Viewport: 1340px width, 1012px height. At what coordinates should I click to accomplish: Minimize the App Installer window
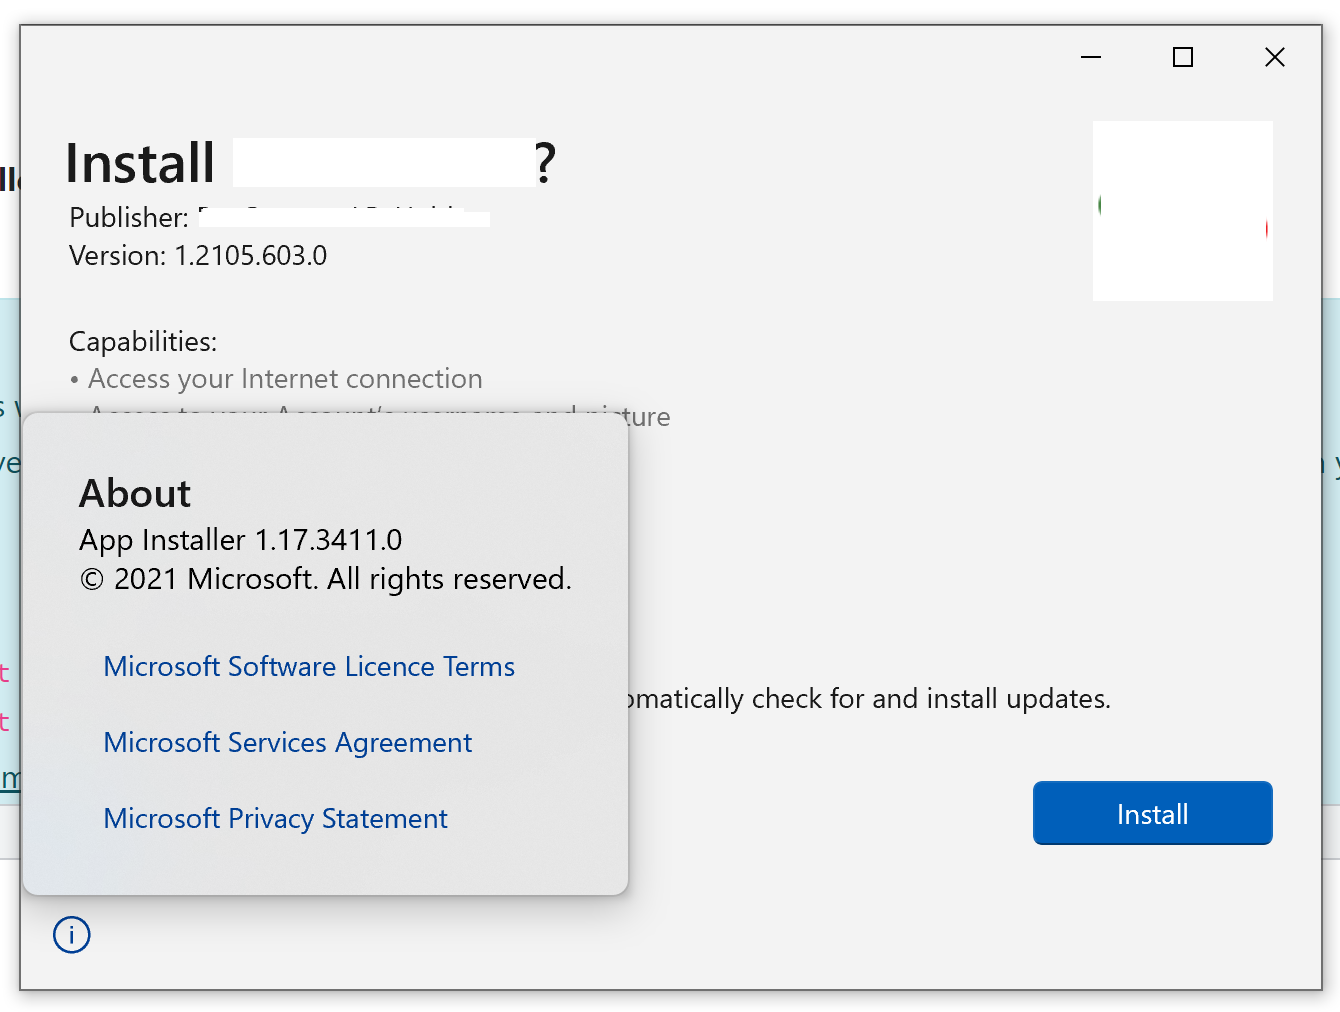1091,57
